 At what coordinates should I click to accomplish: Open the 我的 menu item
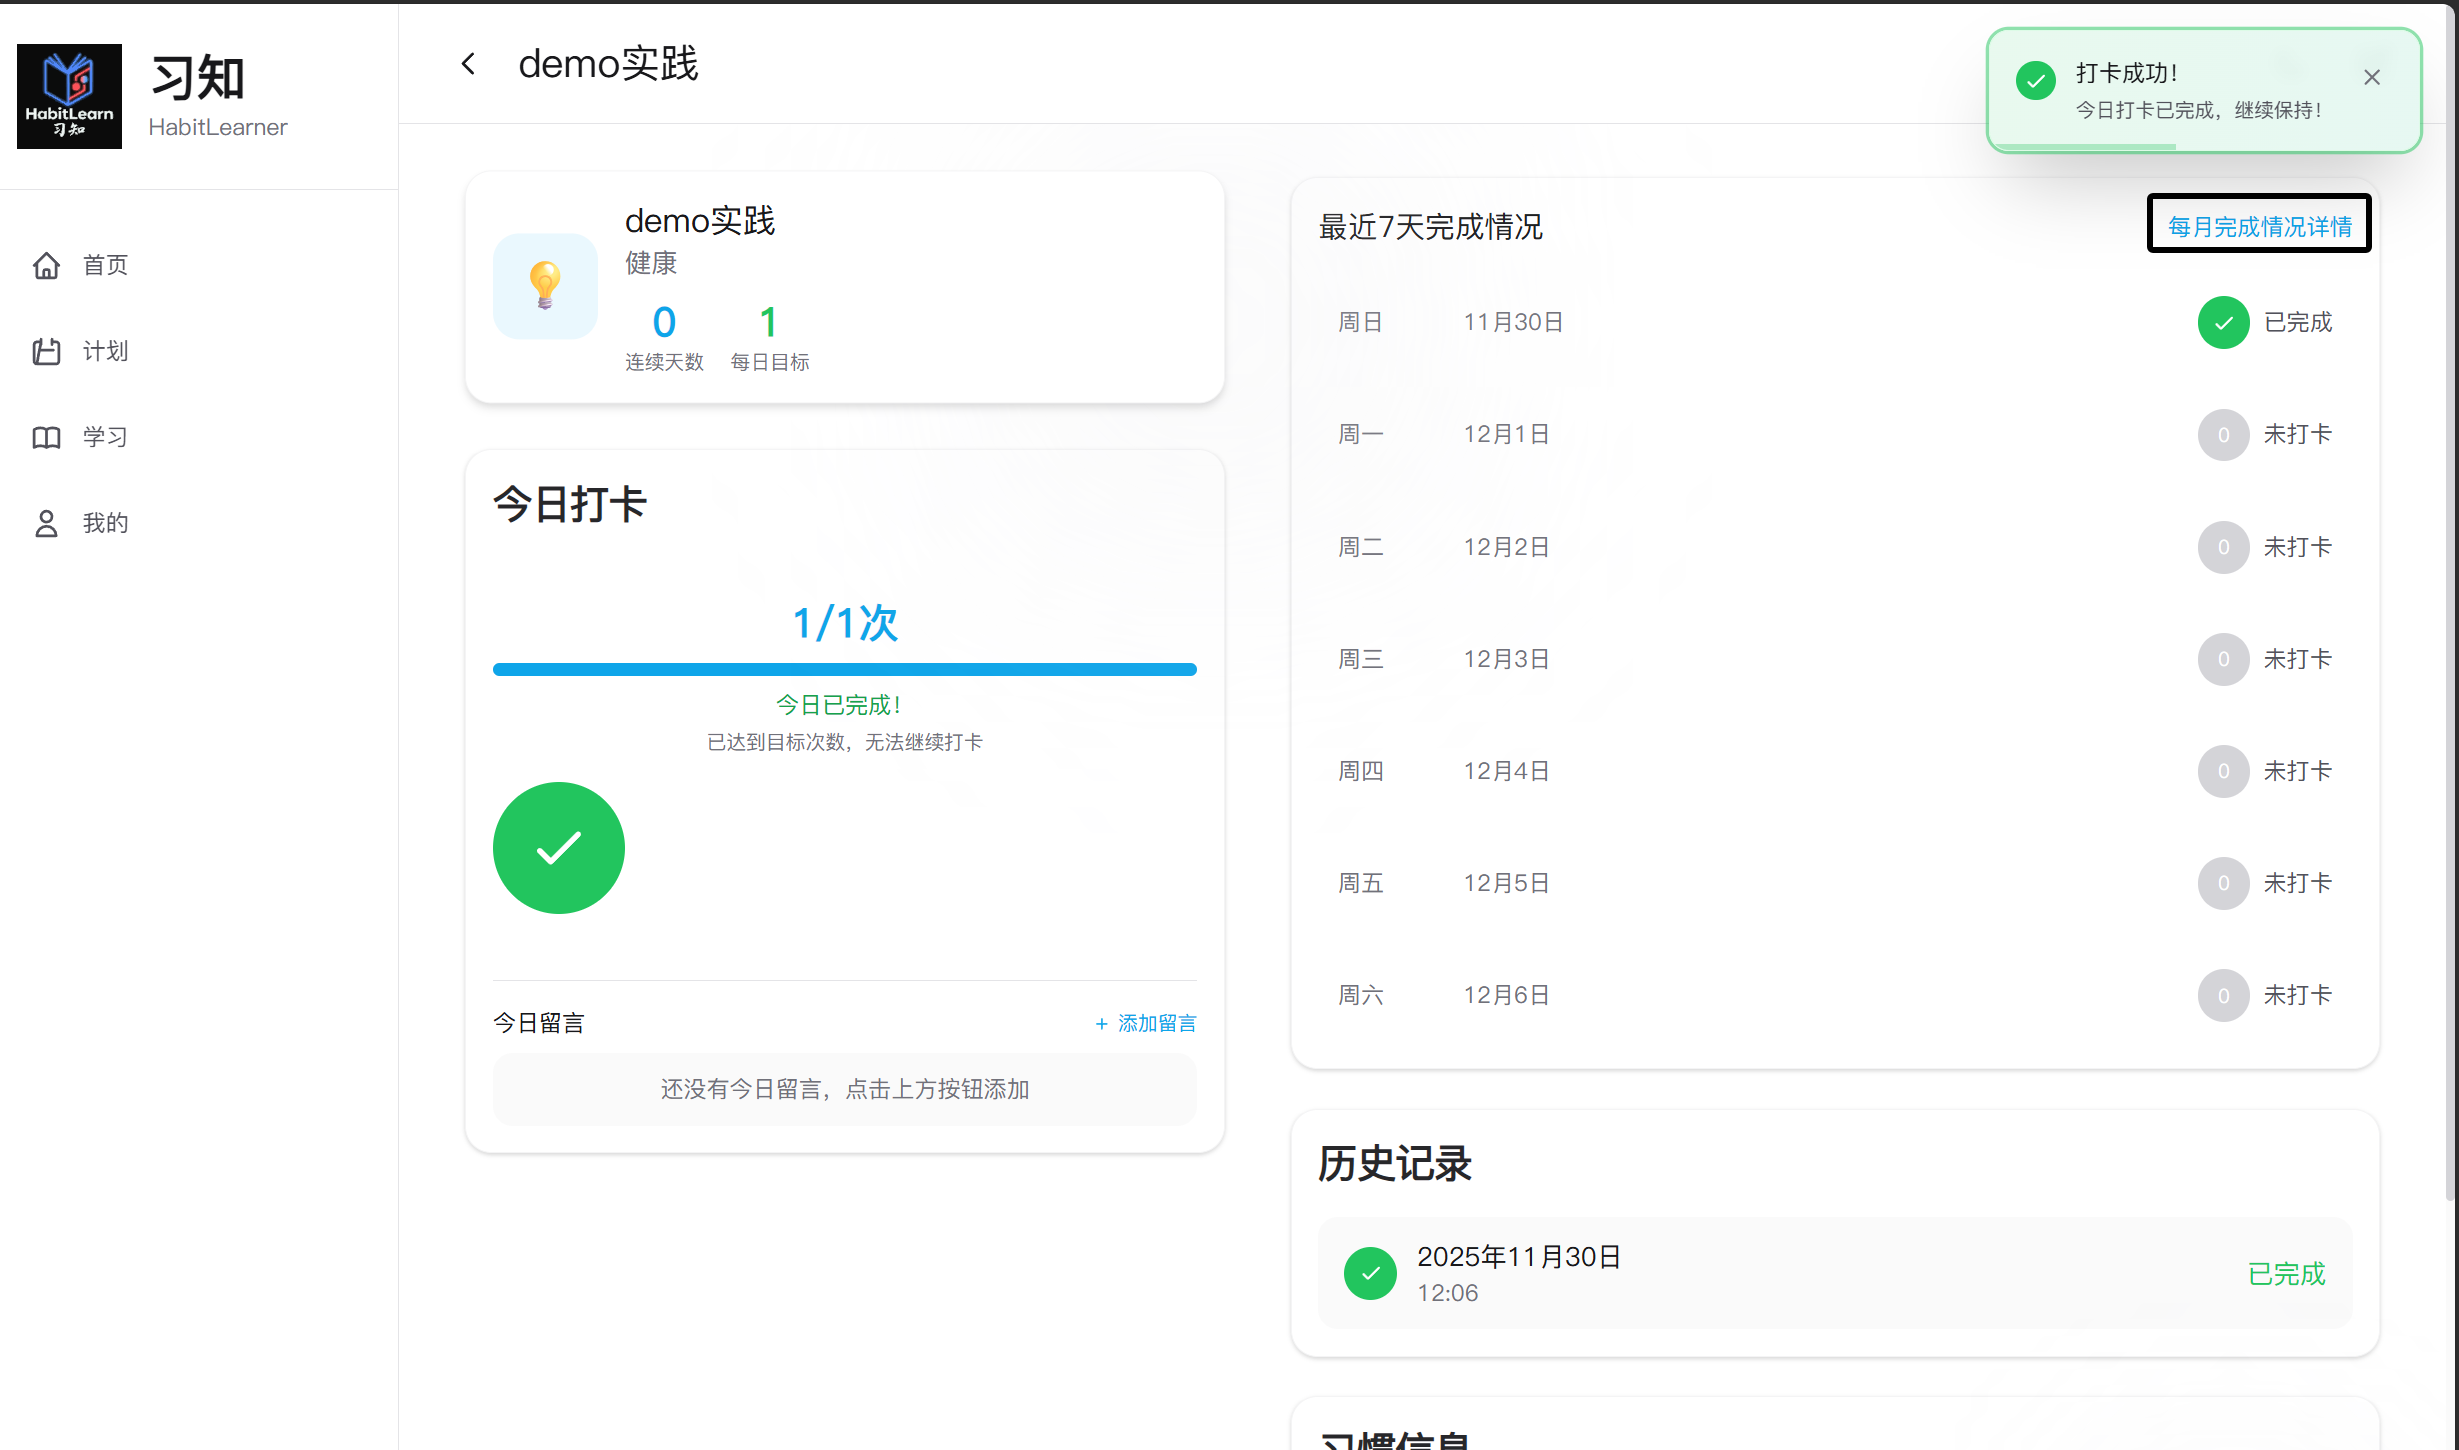click(x=104, y=522)
